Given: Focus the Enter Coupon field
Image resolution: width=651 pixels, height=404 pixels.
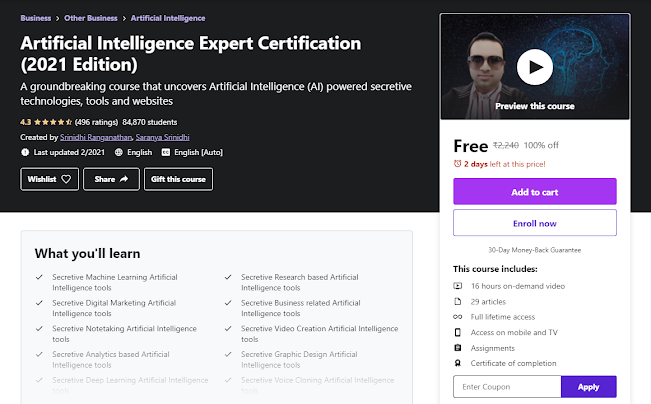Looking at the screenshot, I should click(x=507, y=387).
